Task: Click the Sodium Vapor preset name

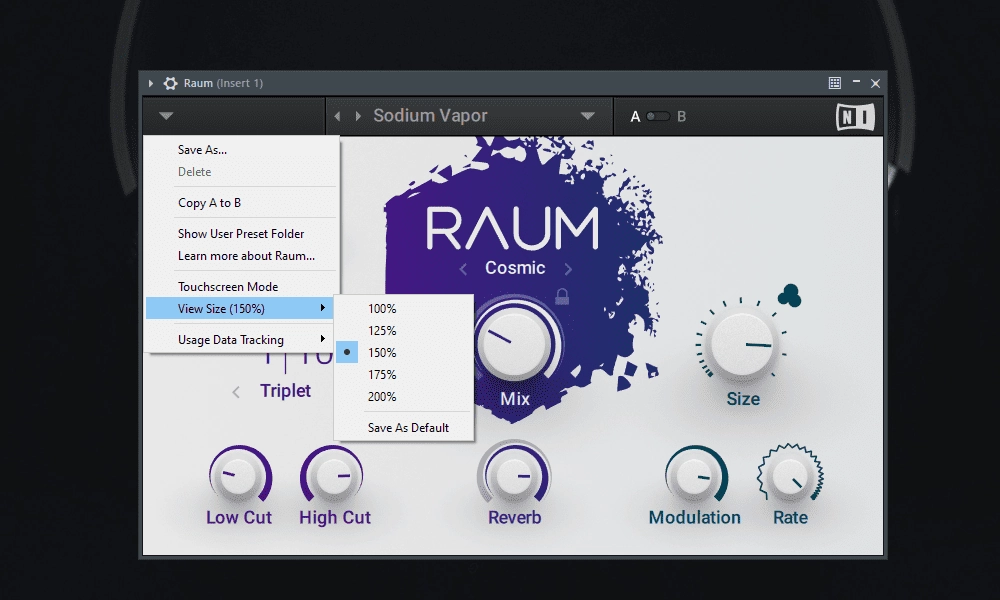Action: [x=430, y=115]
